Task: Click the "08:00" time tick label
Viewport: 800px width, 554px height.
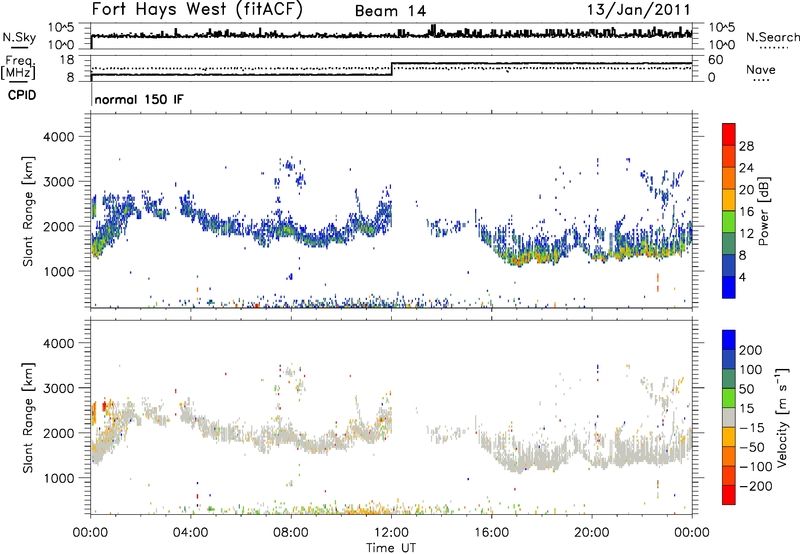Action: (290, 533)
